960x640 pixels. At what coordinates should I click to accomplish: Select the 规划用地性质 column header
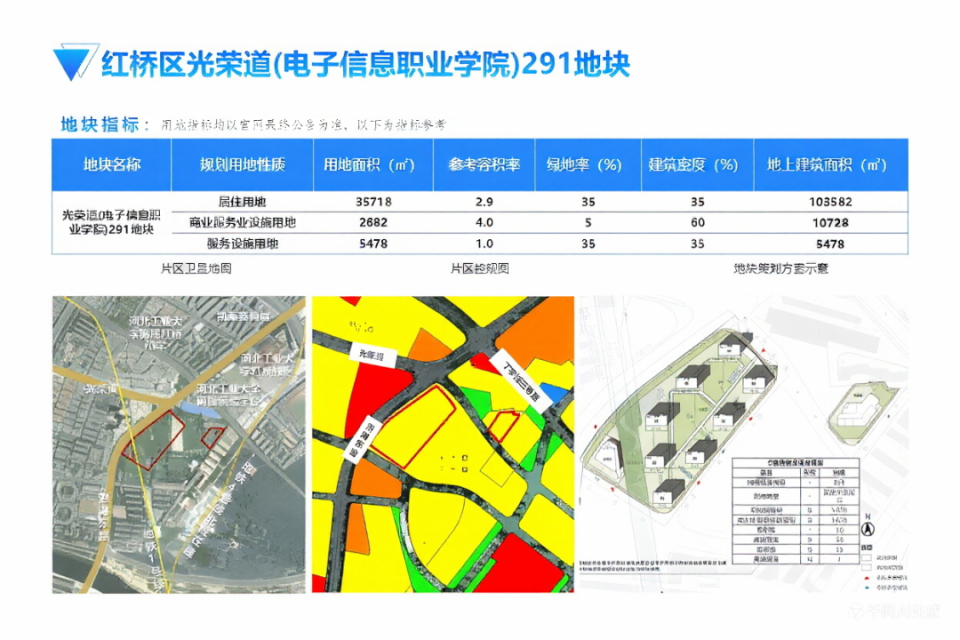click(x=242, y=165)
